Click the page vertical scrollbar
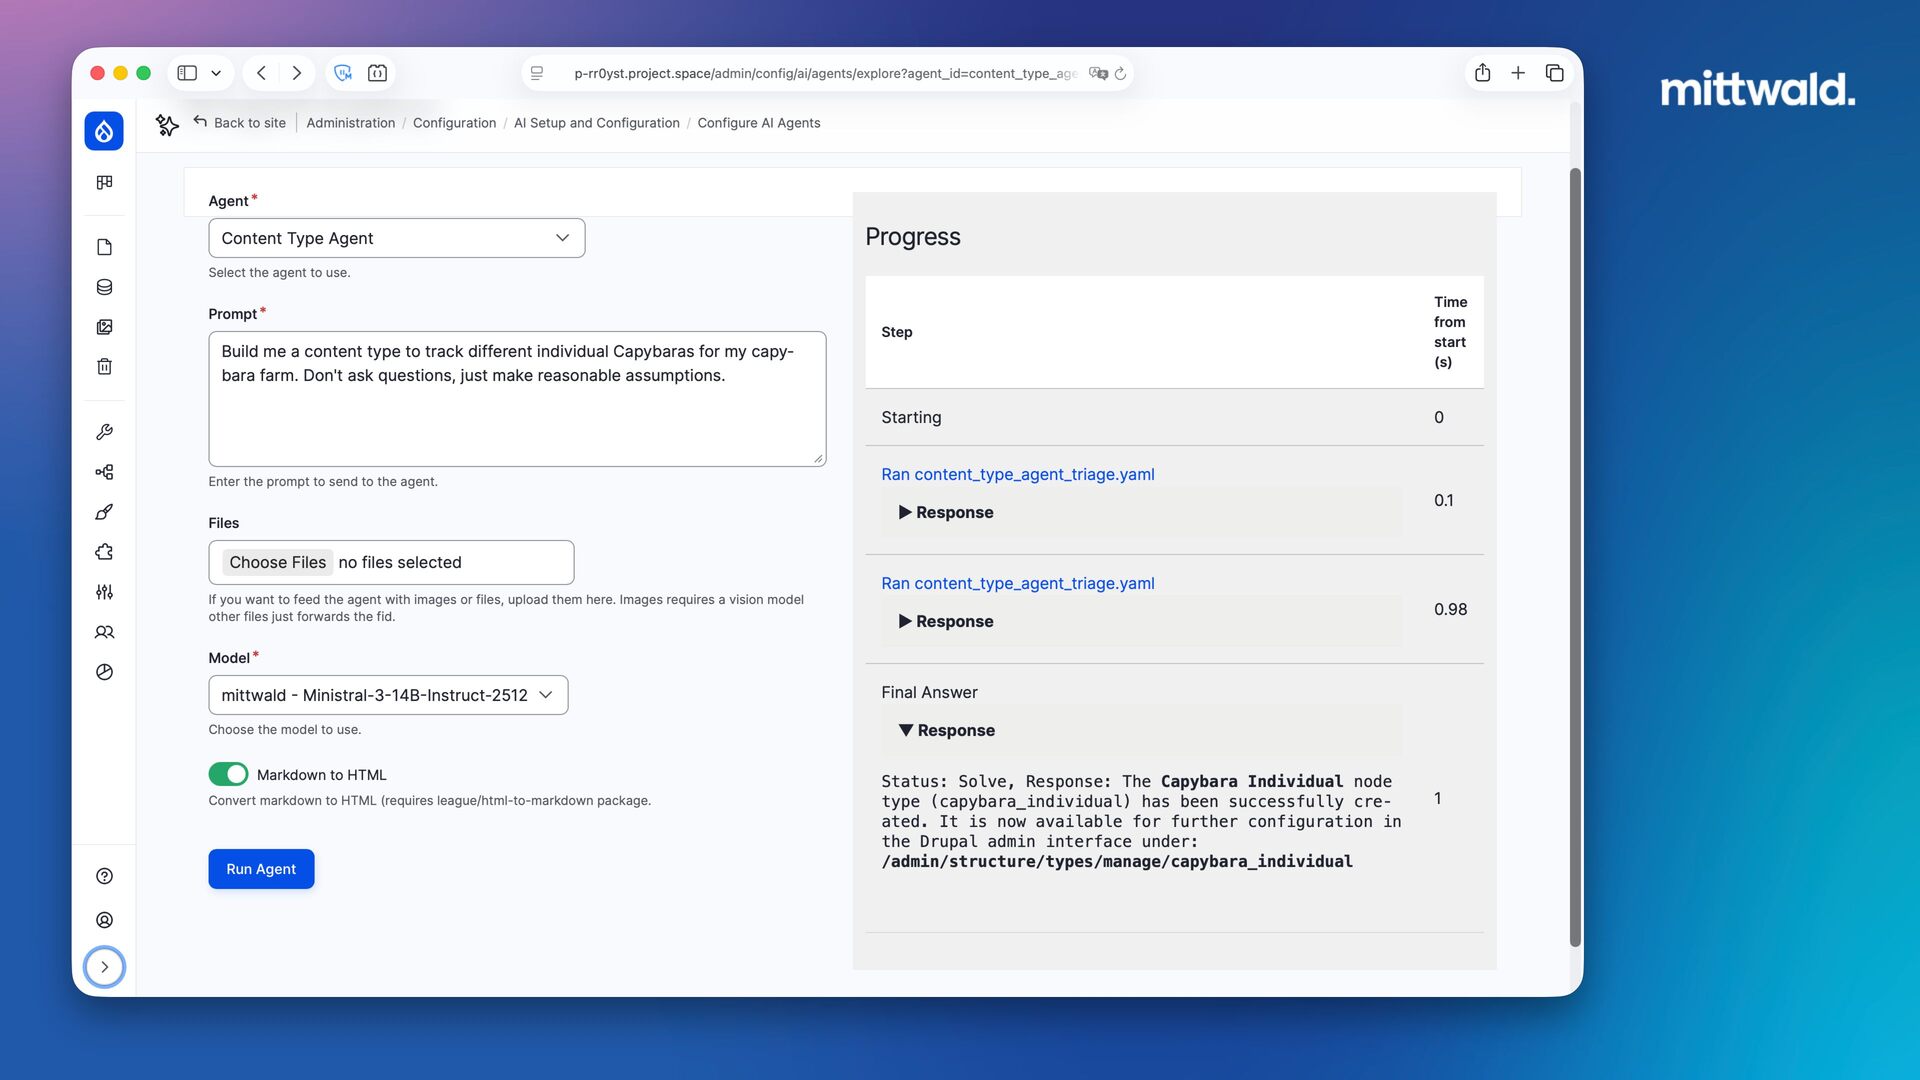1920x1080 pixels. pos(1575,560)
